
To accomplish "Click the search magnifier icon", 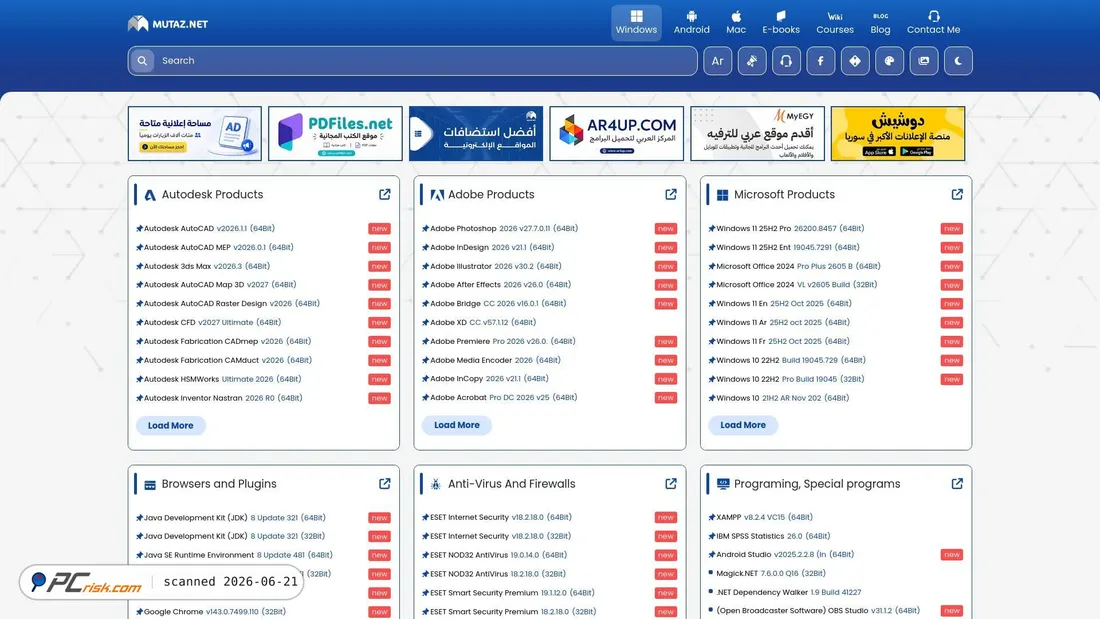I will pos(142,61).
